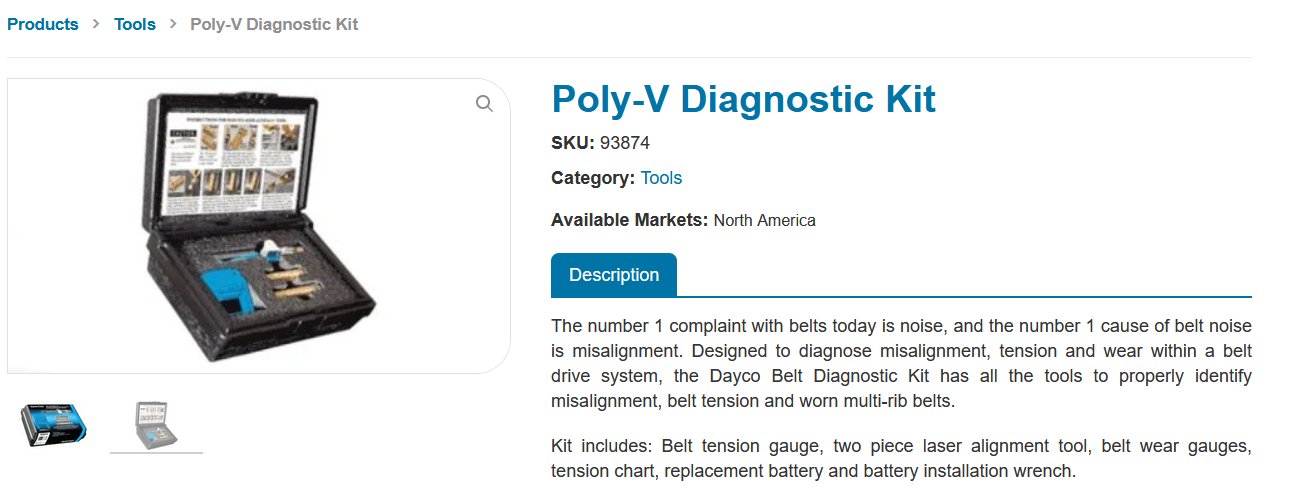Click the Poly-V Diagnostic Kit page heading
The height and width of the screenshot is (496, 1316).
point(743,99)
